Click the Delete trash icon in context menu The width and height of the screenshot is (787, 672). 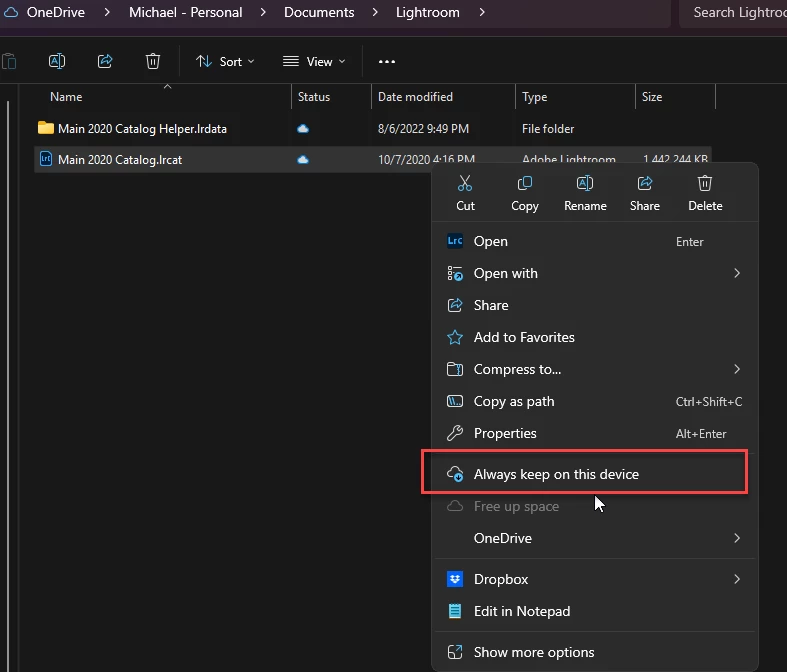point(705,184)
